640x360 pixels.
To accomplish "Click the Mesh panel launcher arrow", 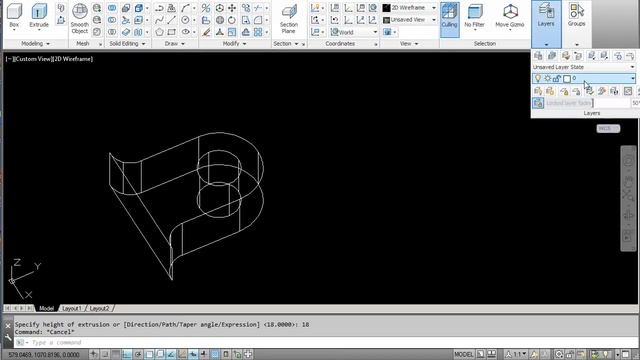I will pyautogui.click(x=100, y=44).
